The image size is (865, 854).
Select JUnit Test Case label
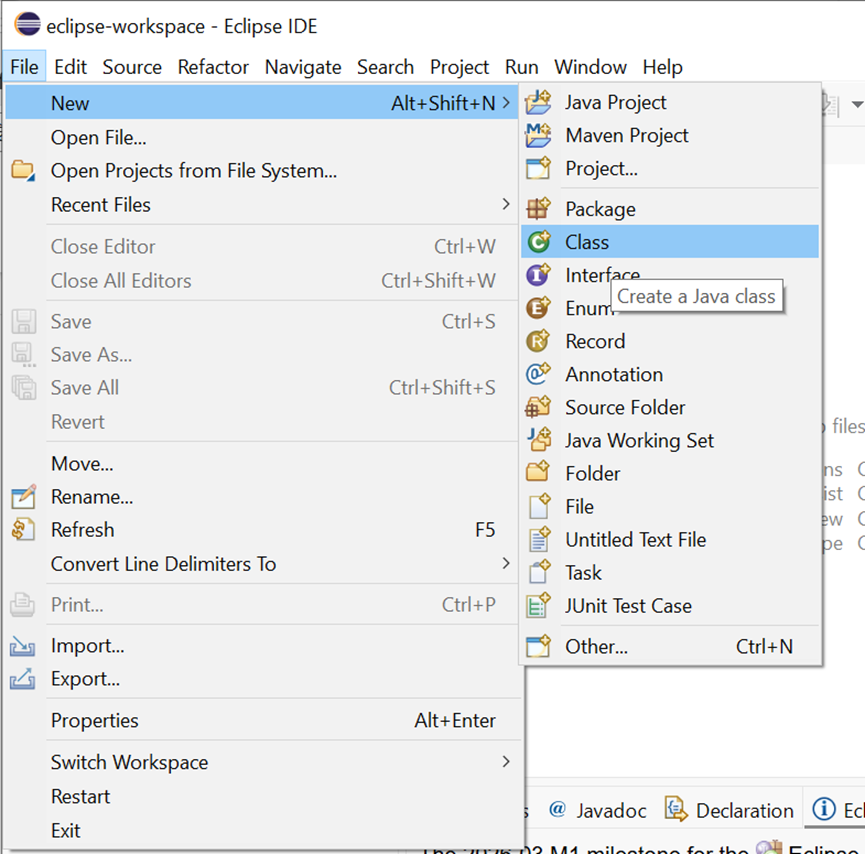[628, 606]
